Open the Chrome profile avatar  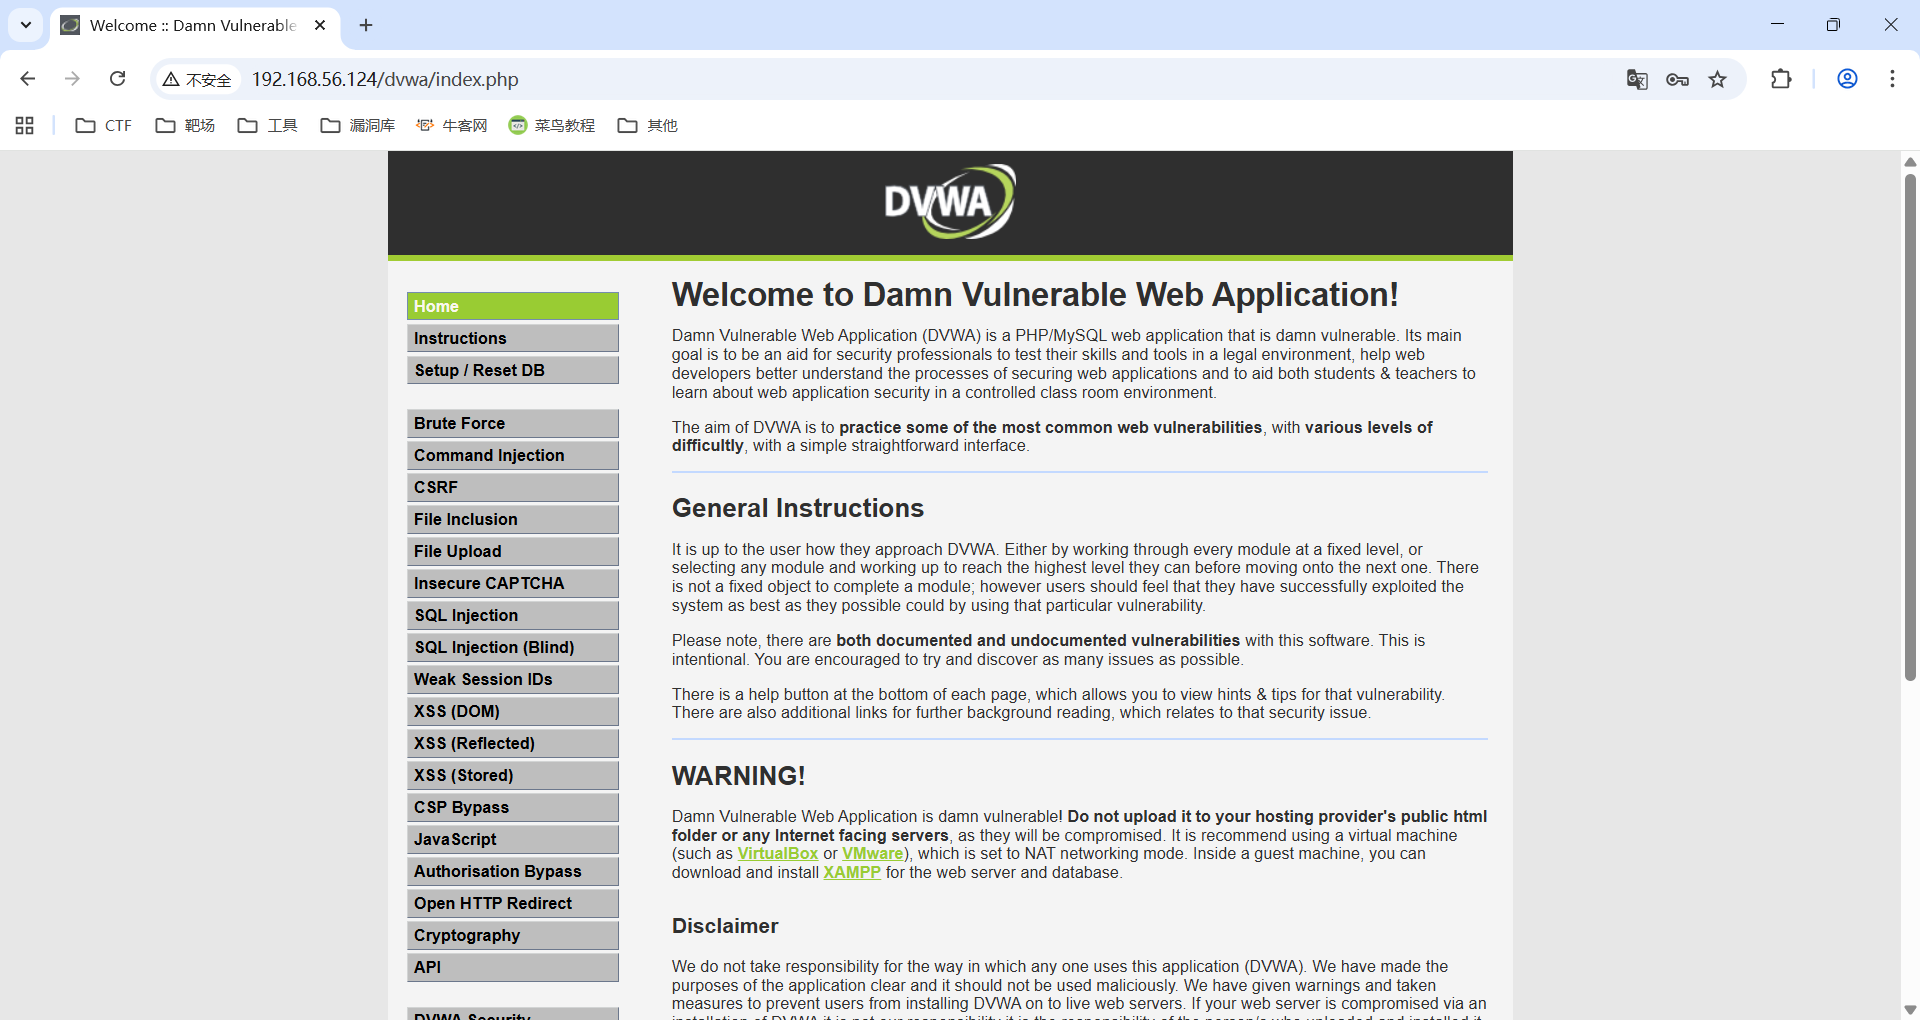point(1847,79)
